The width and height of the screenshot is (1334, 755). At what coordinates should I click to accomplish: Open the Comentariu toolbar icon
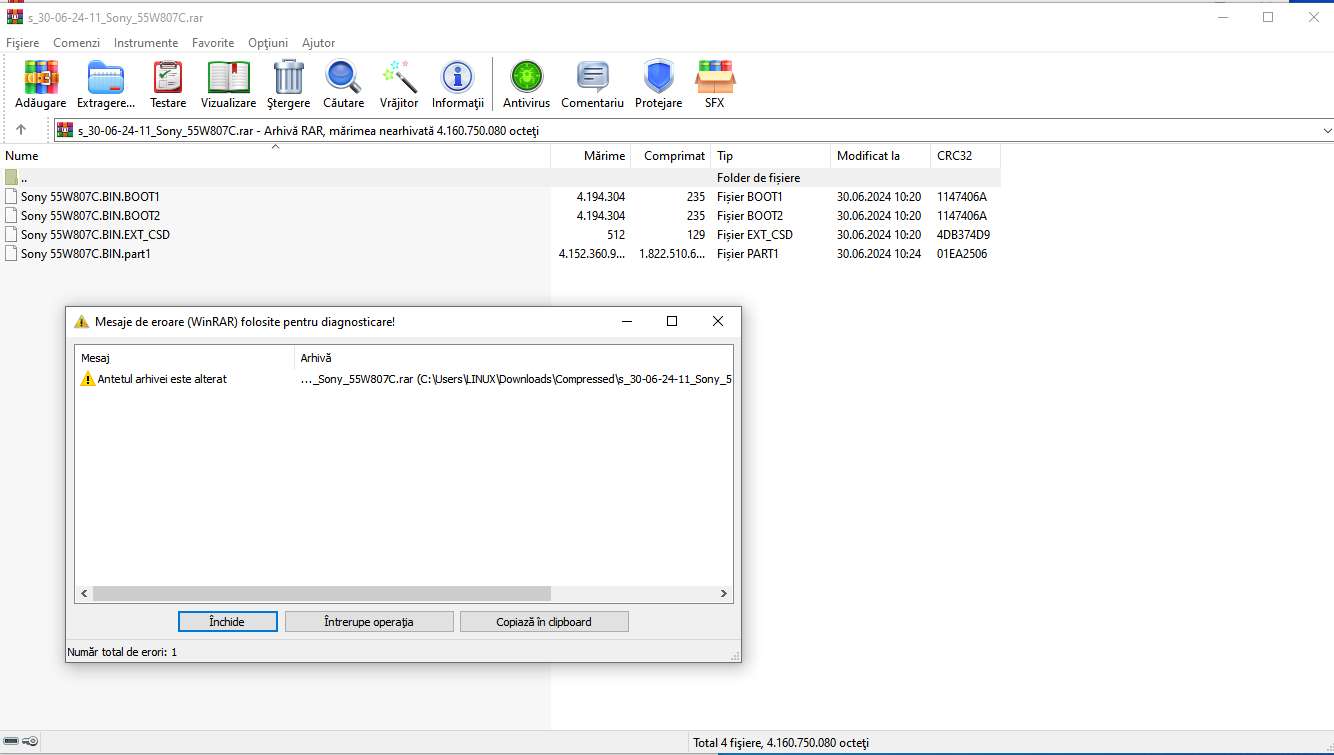pos(592,77)
